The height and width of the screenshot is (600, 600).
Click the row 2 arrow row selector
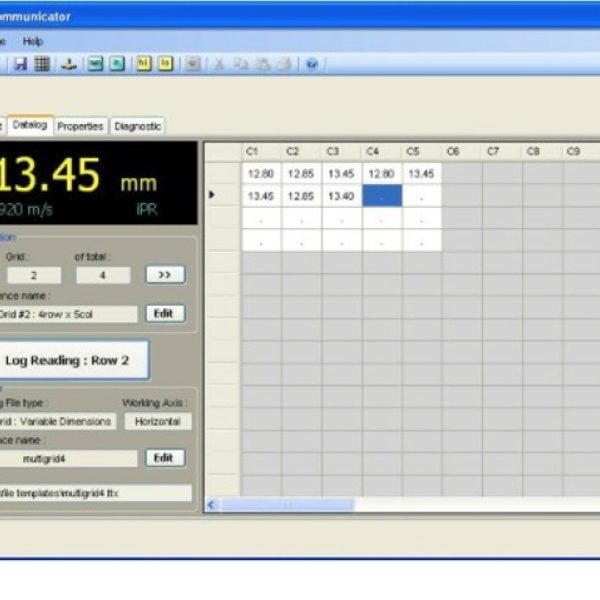(223, 195)
